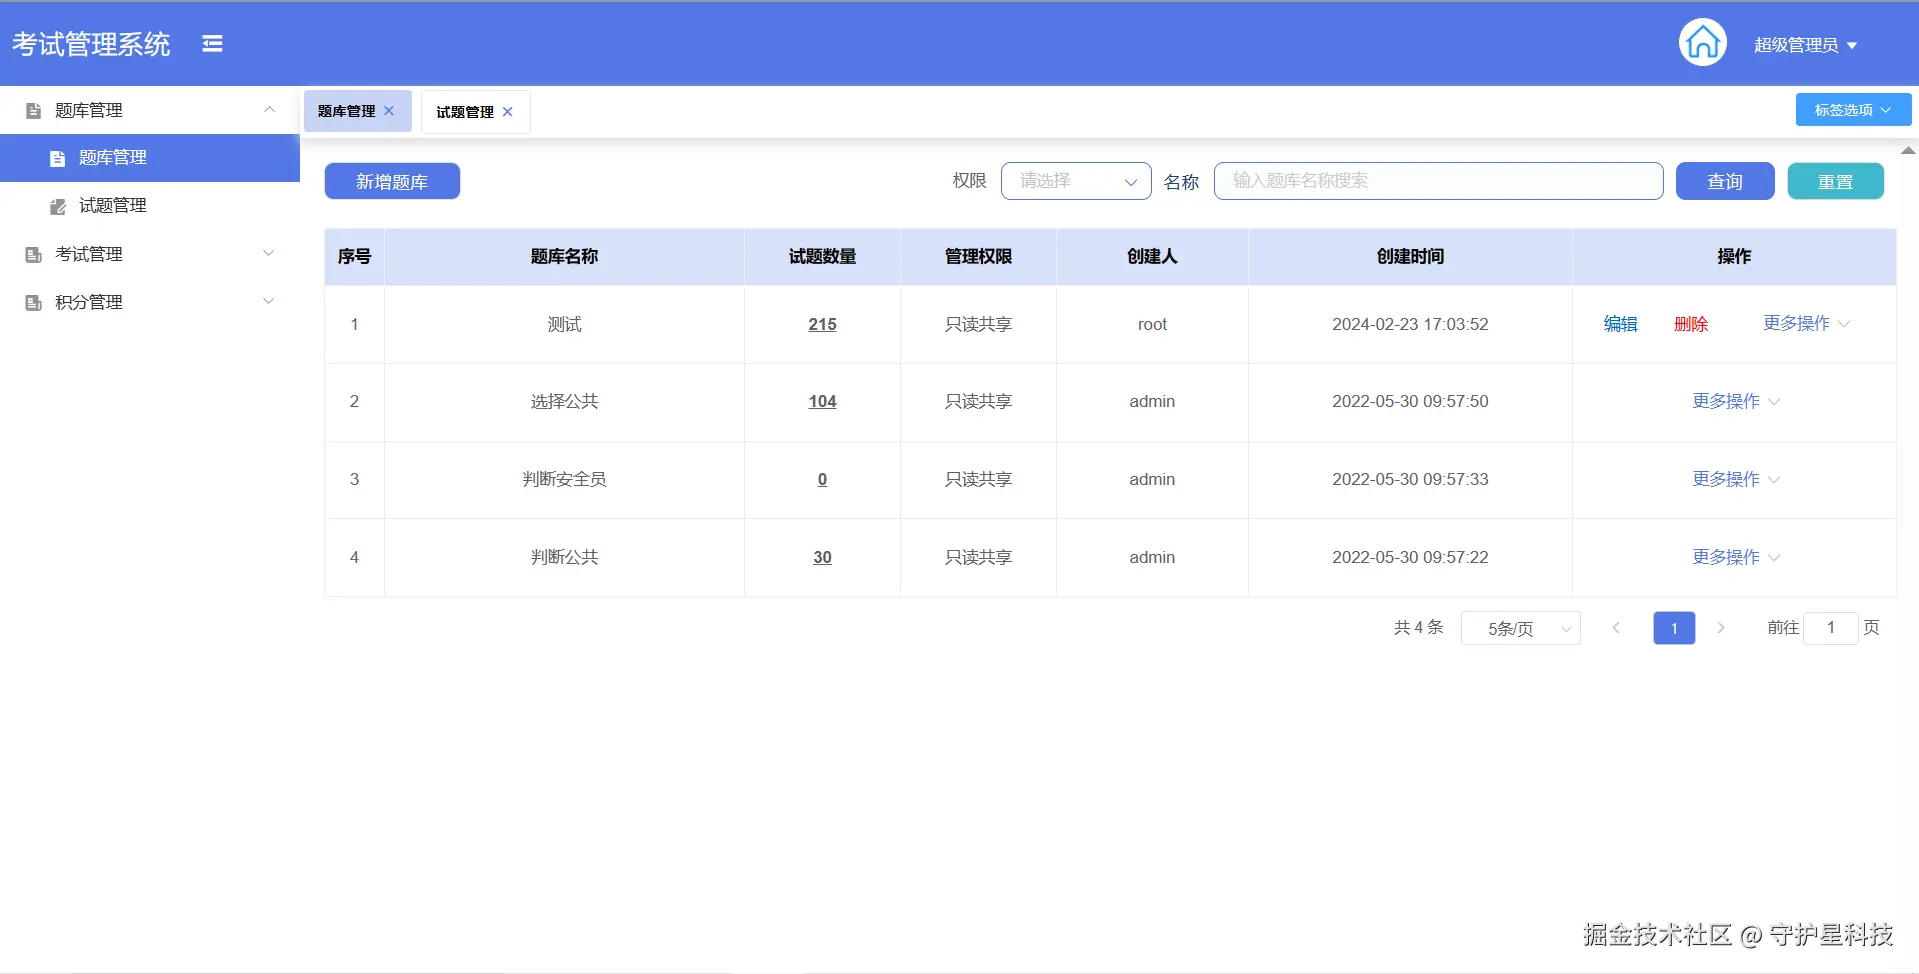Open the homepage via the house icon
Image resolution: width=1919 pixels, height=974 pixels.
[1702, 42]
